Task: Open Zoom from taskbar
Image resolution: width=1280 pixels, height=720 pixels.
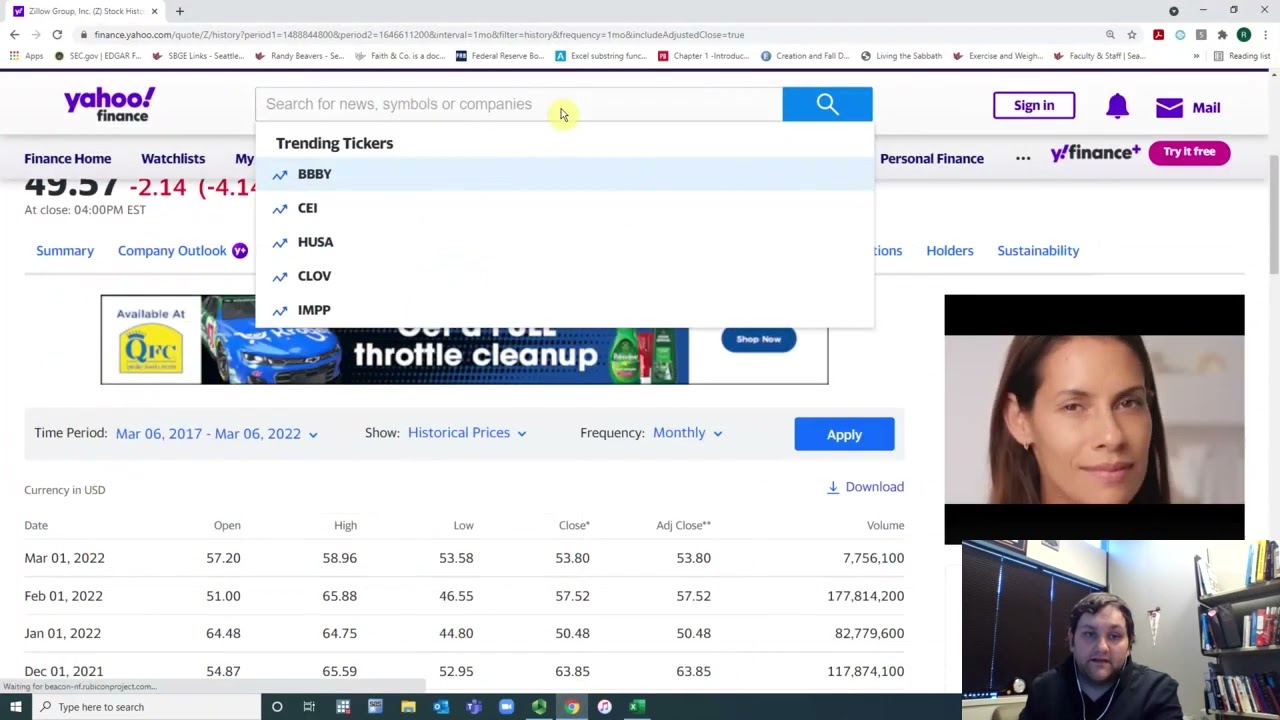Action: pyautogui.click(x=506, y=707)
